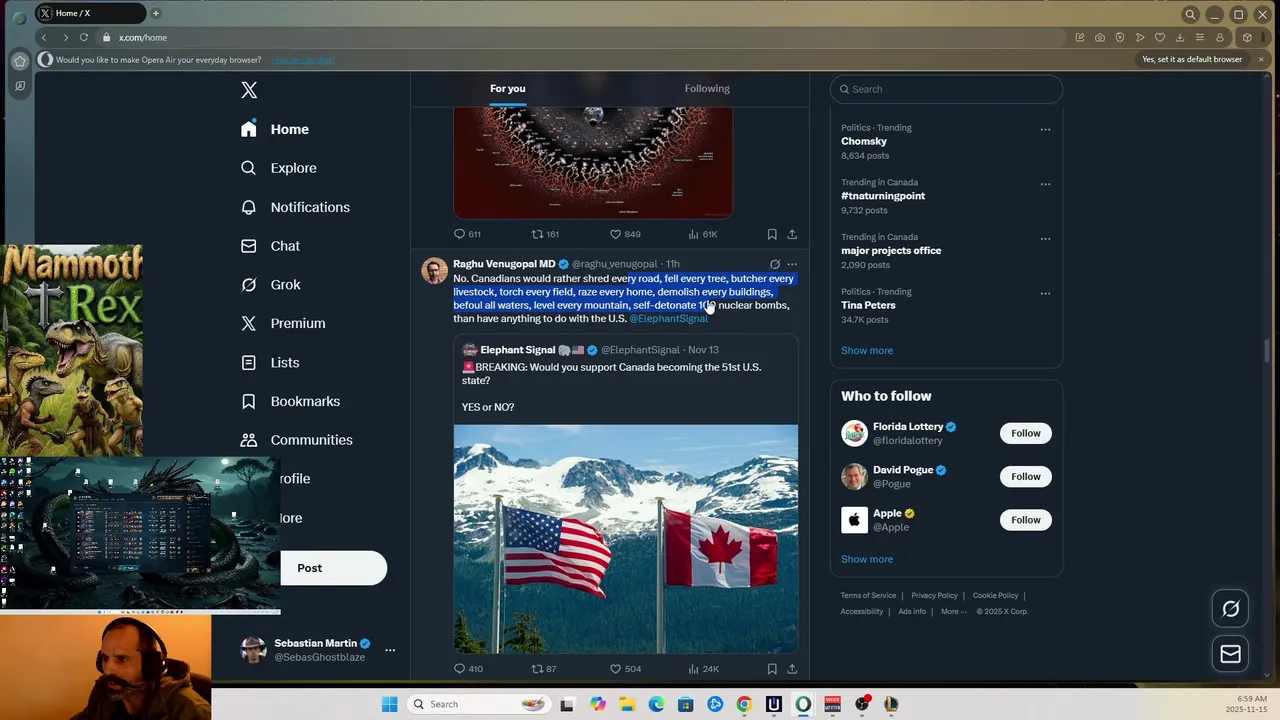1280x720 pixels.
Task: Open Cookie Policy link
Action: [x=995, y=596]
